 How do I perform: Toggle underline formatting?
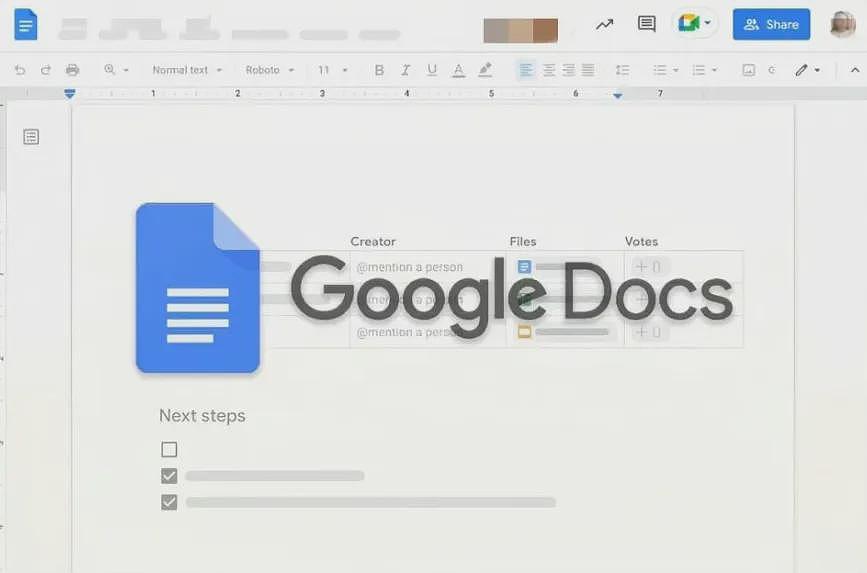[x=432, y=70]
